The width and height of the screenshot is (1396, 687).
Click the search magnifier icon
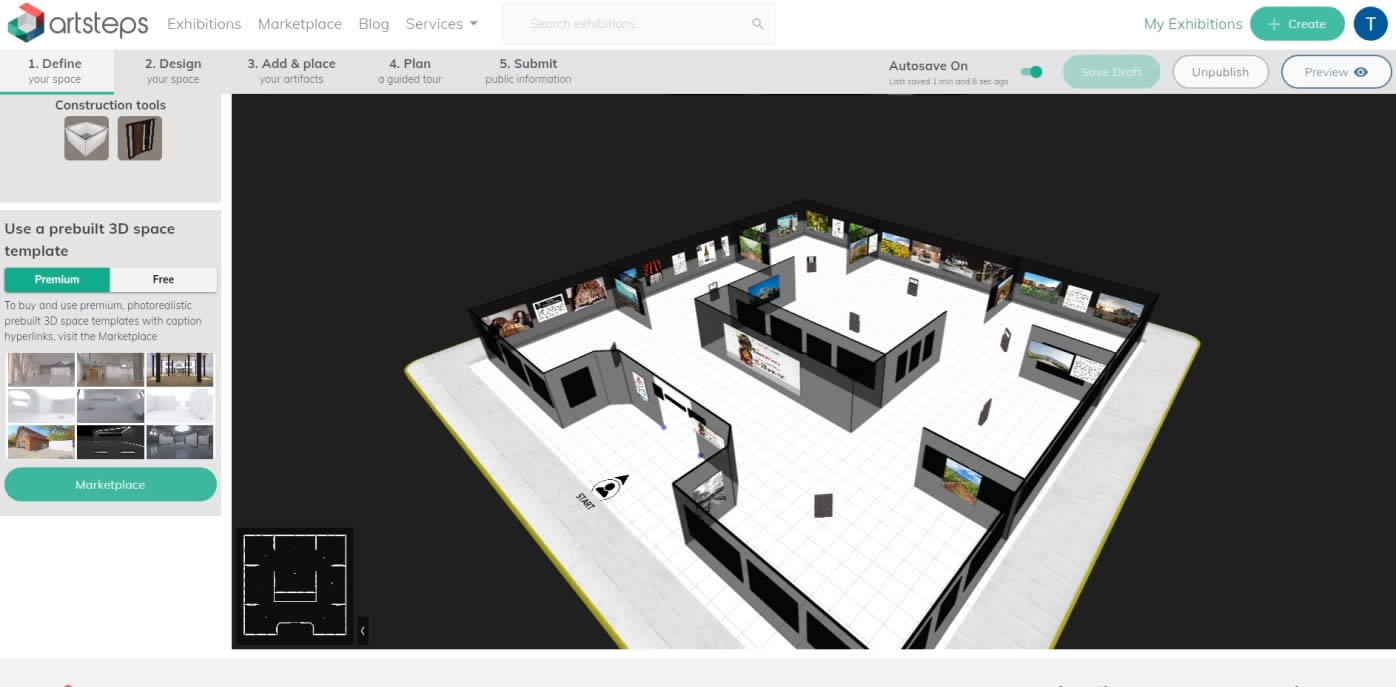point(757,24)
